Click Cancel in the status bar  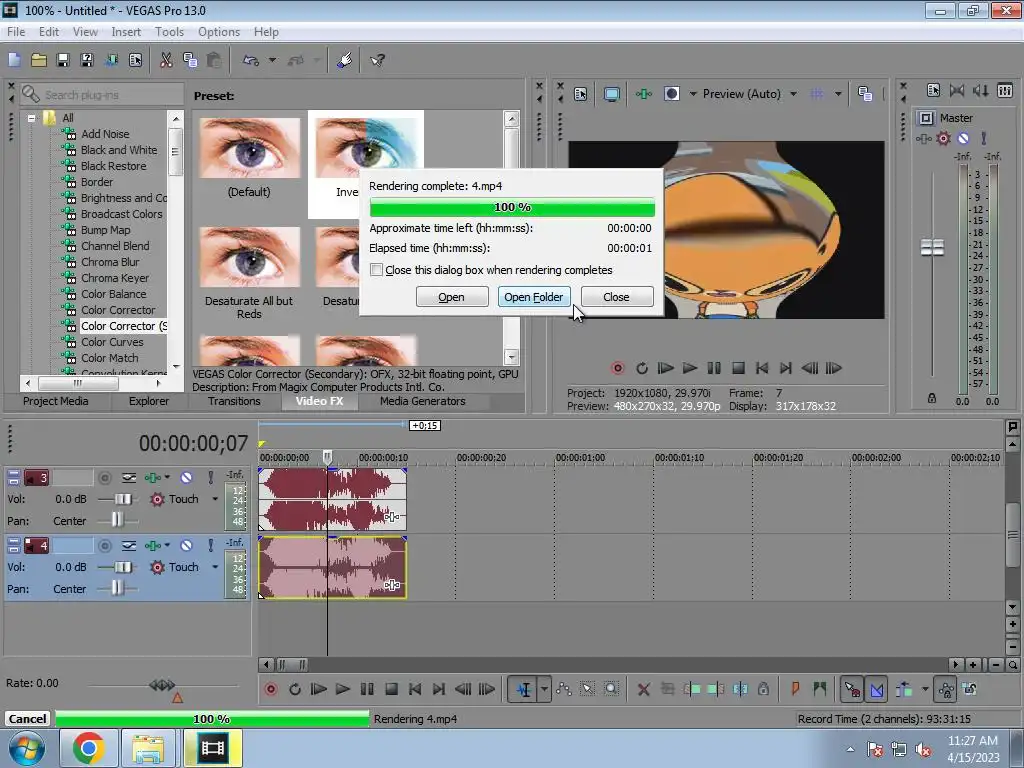pos(27,719)
